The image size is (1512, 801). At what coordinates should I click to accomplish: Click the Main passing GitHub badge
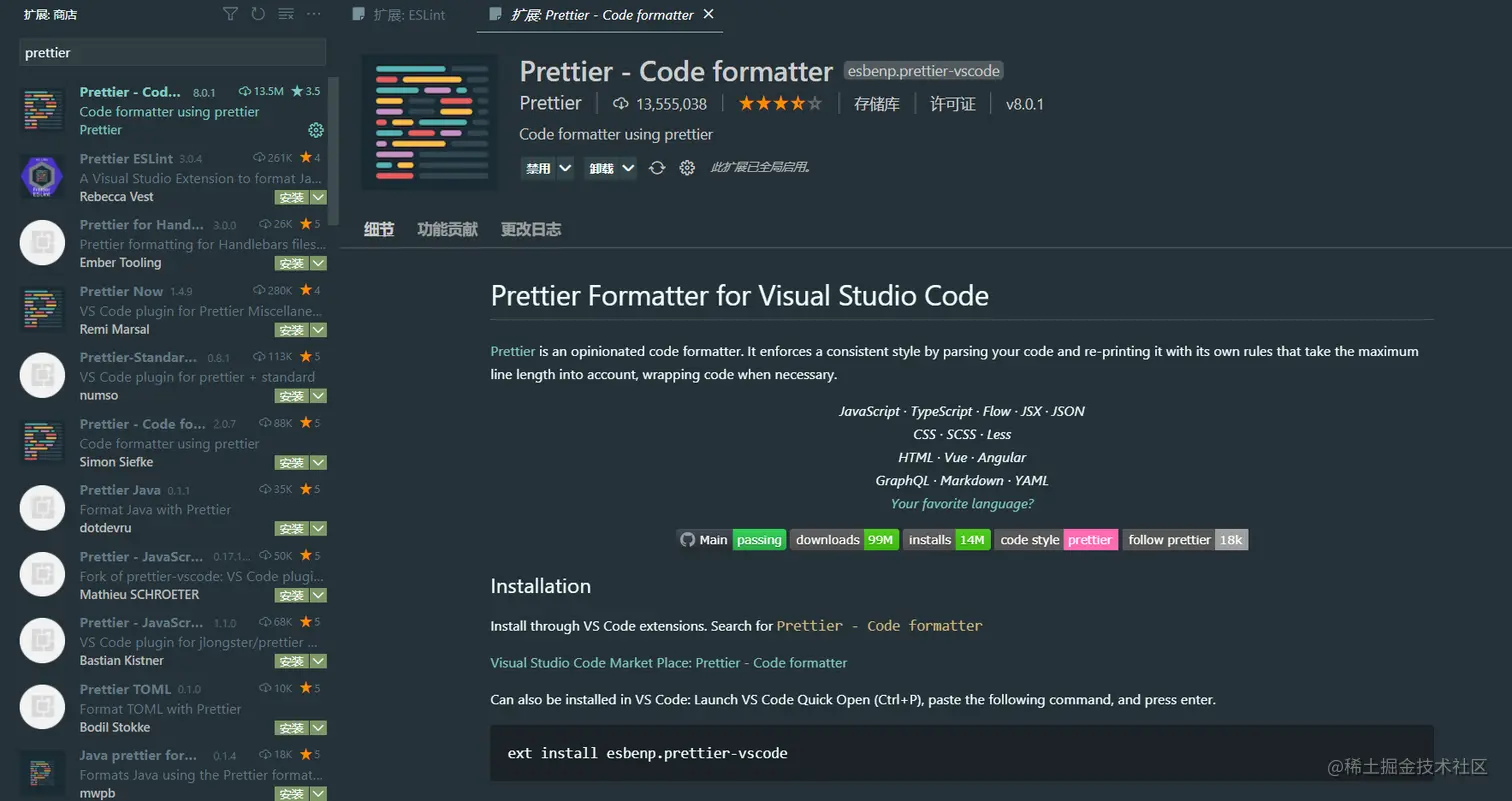pos(731,540)
